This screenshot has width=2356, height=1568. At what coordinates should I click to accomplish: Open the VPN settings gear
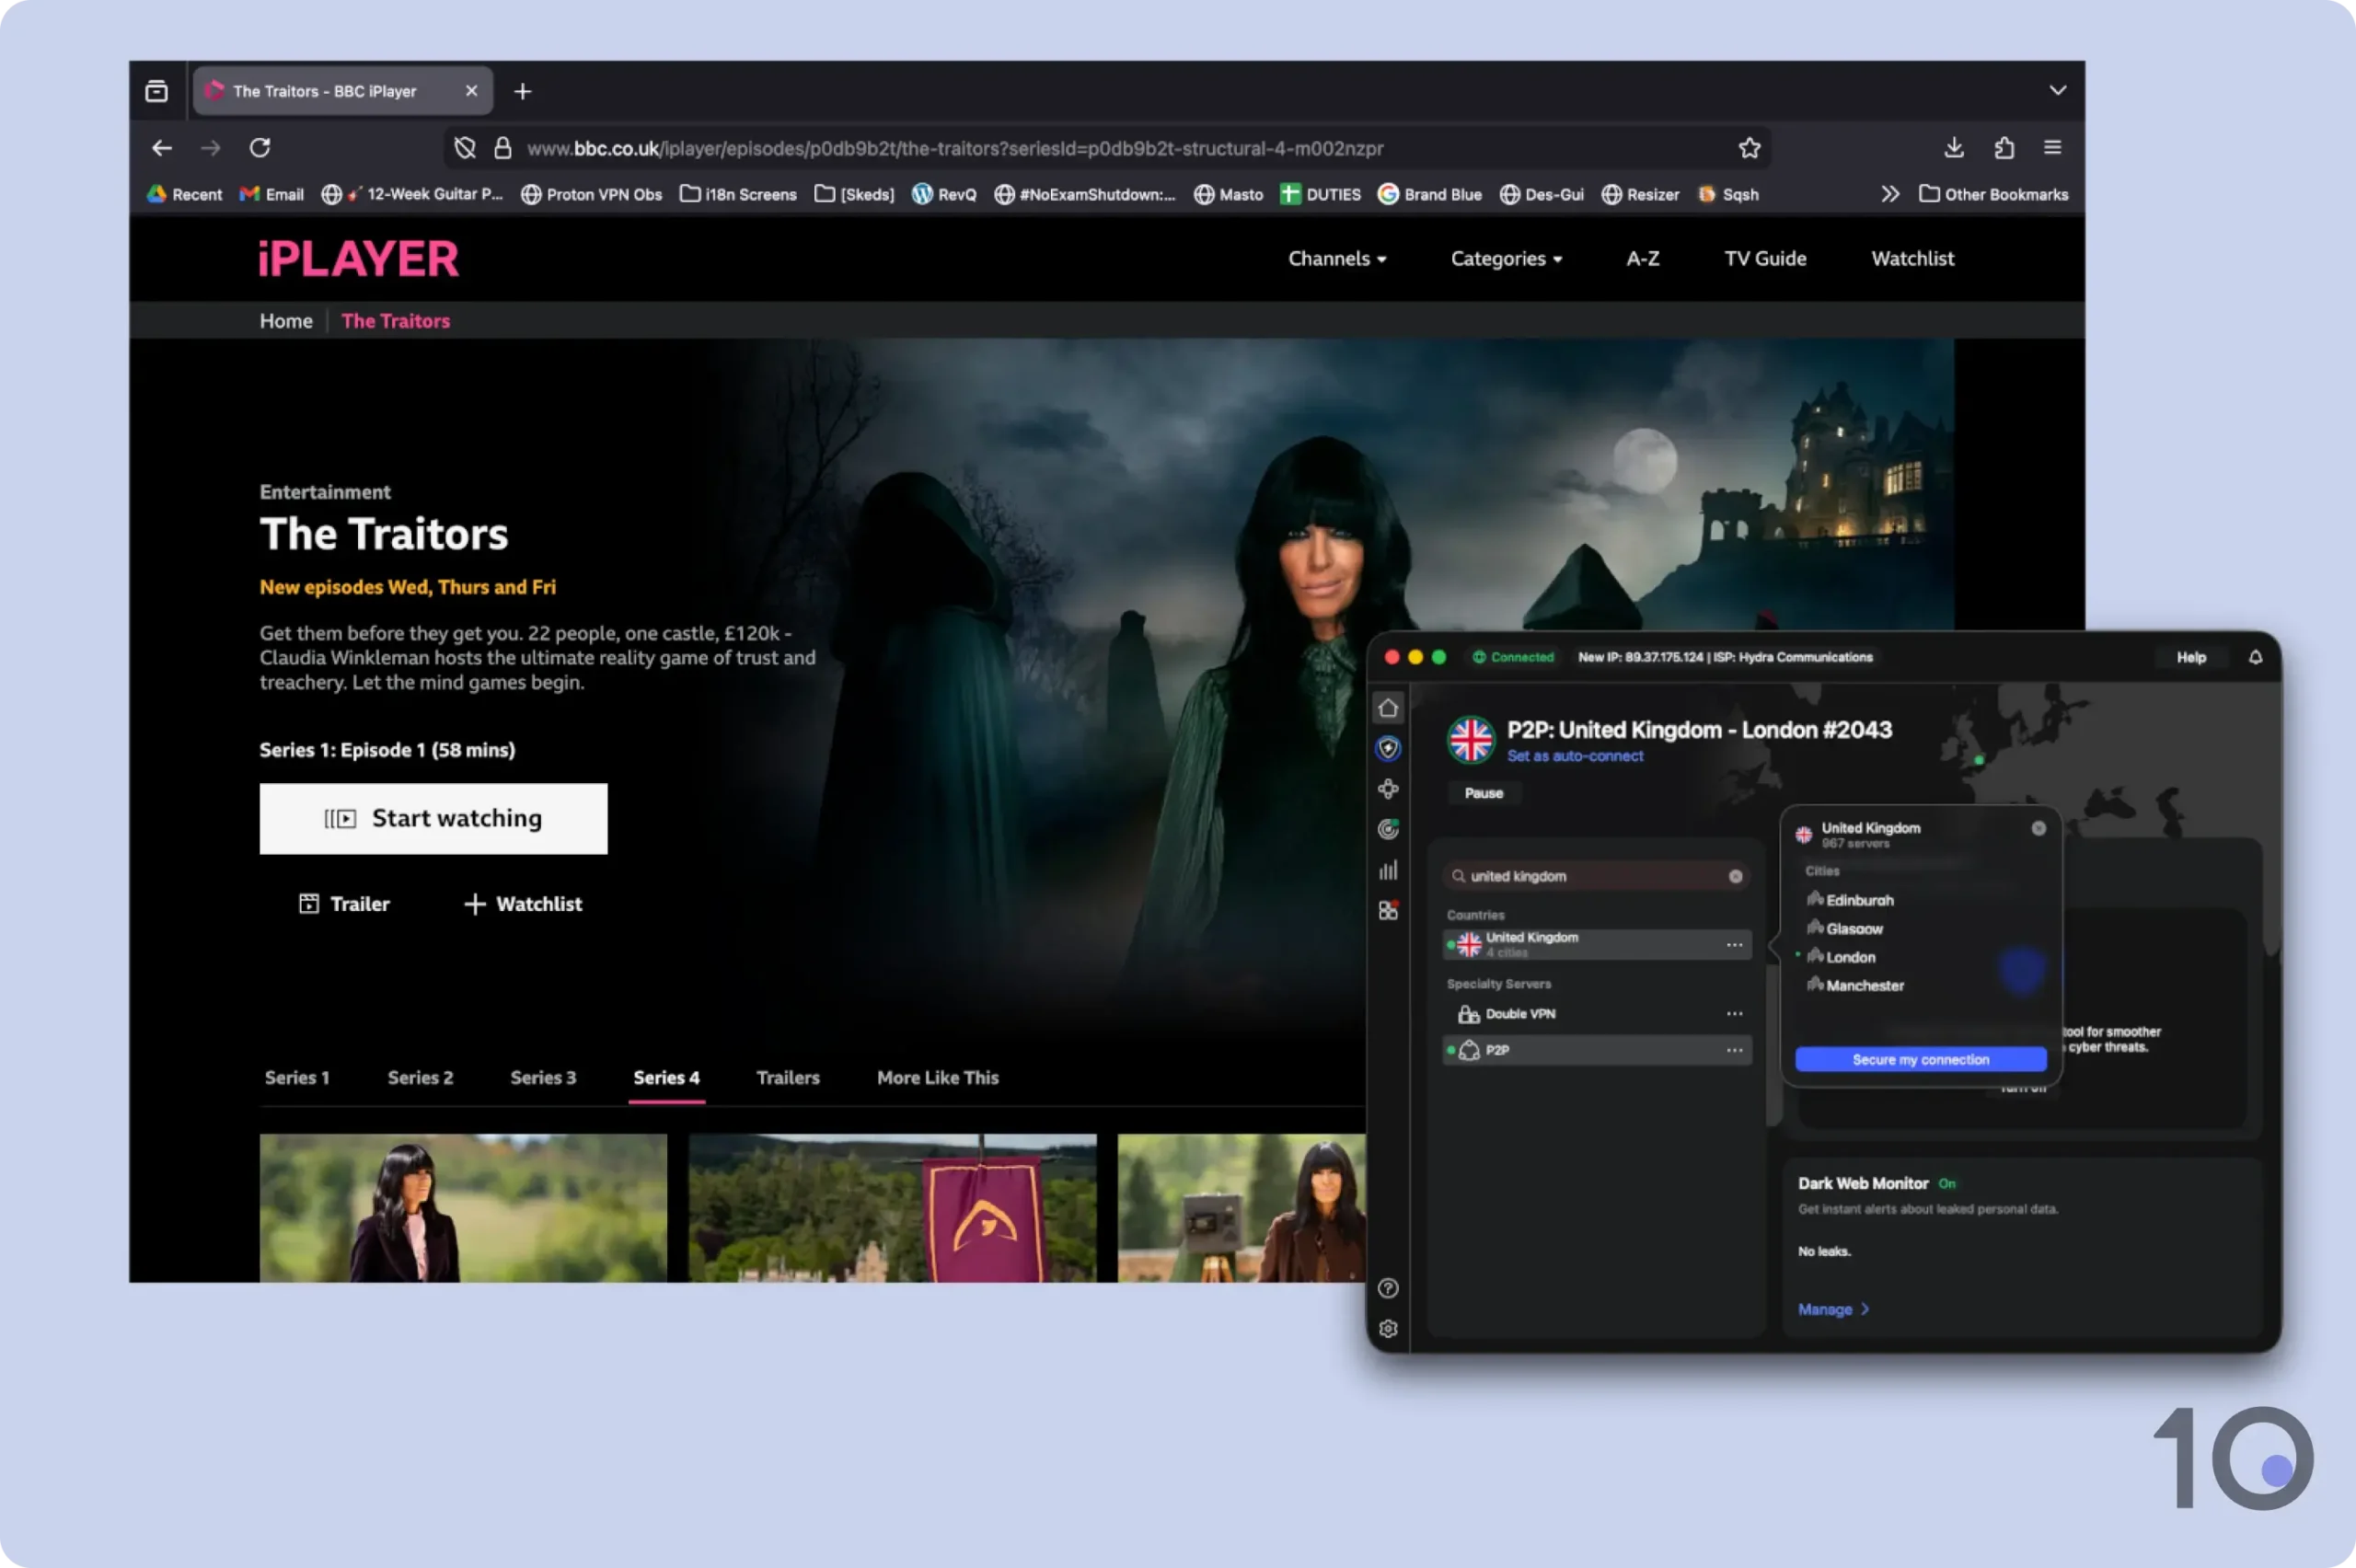[1389, 1327]
